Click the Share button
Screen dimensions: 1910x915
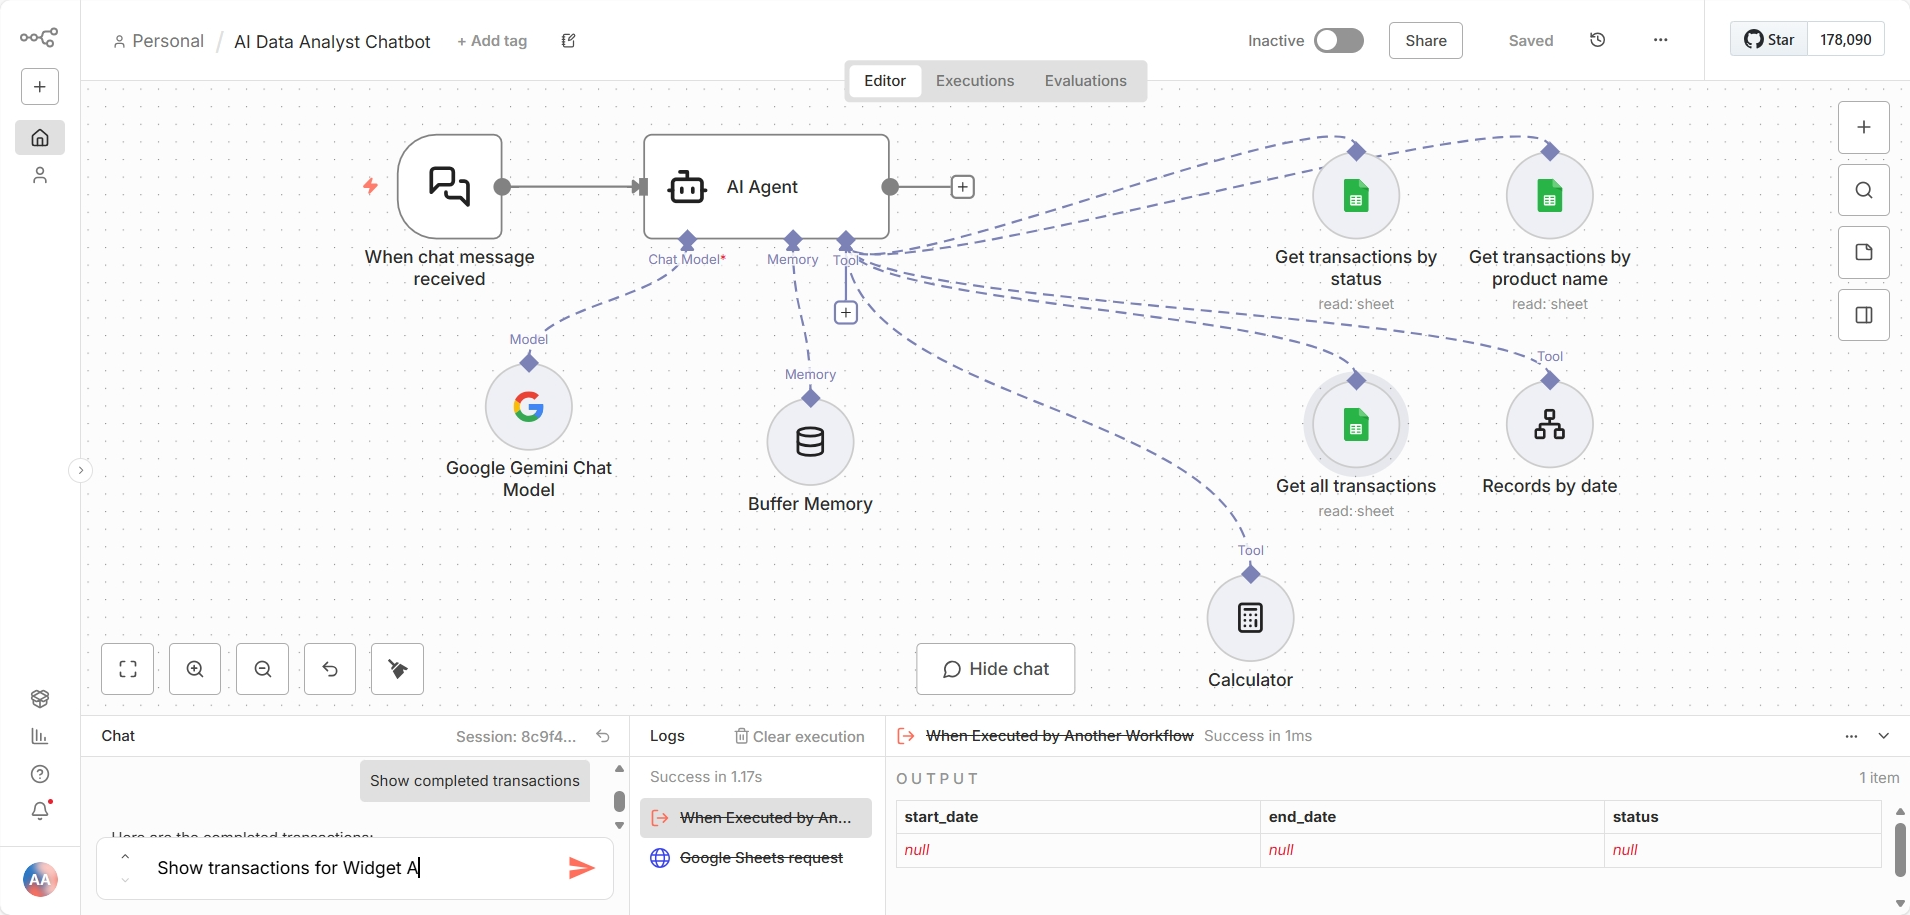click(1425, 40)
